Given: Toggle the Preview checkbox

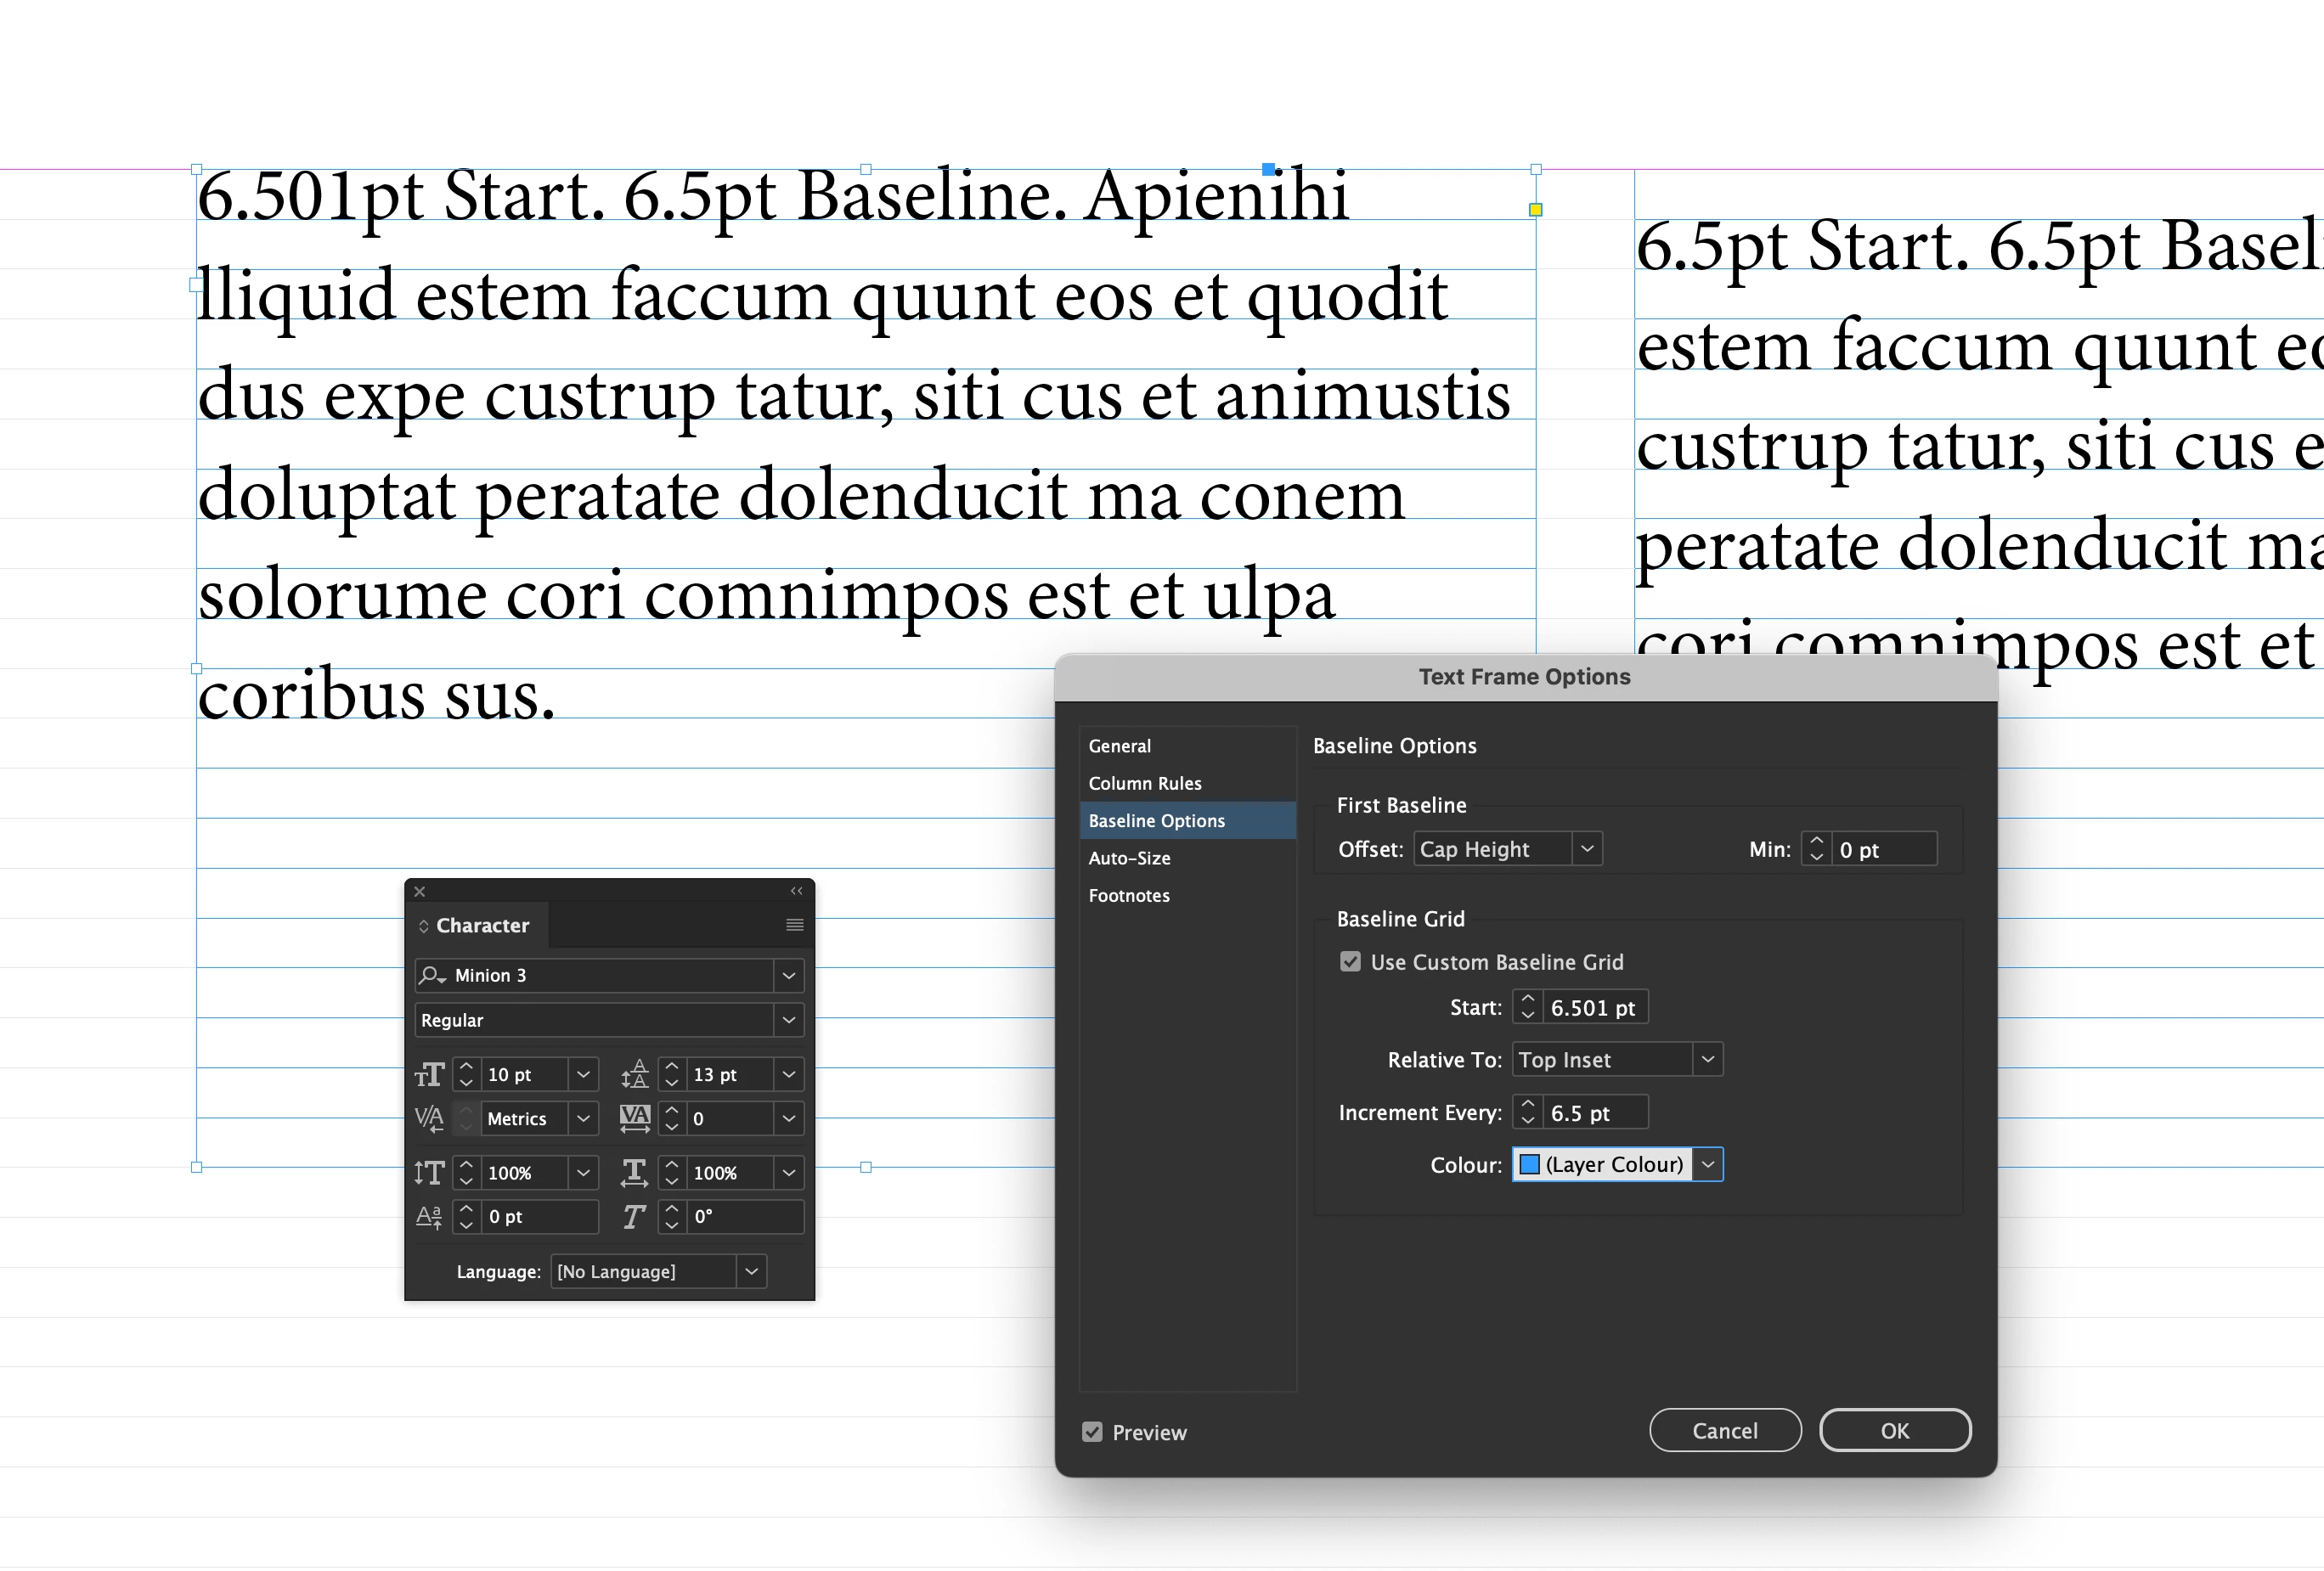Looking at the screenshot, I should (x=1092, y=1432).
